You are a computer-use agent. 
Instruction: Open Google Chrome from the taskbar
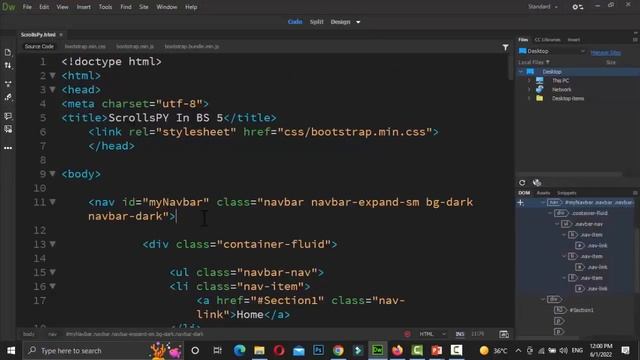(338, 350)
